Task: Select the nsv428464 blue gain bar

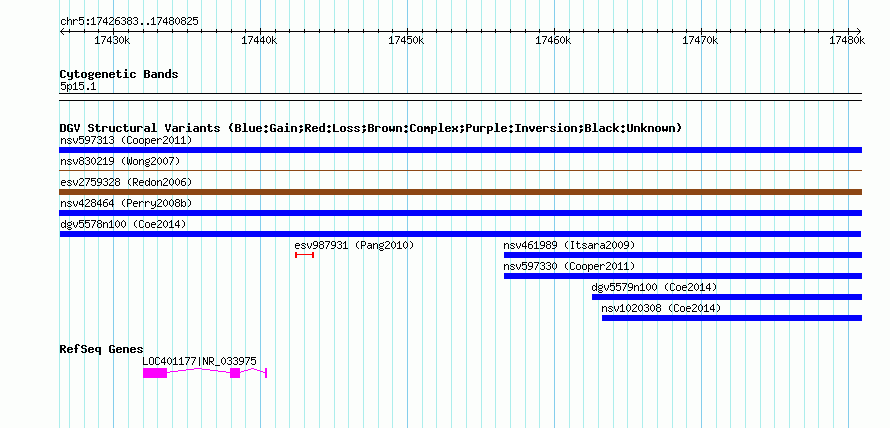Action: click(460, 213)
